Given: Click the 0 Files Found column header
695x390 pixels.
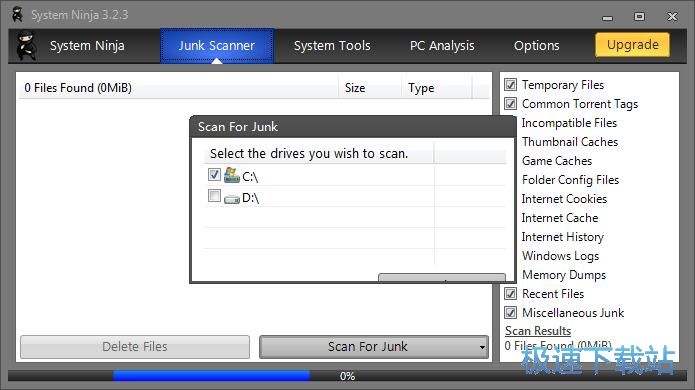Looking at the screenshot, I should click(179, 88).
